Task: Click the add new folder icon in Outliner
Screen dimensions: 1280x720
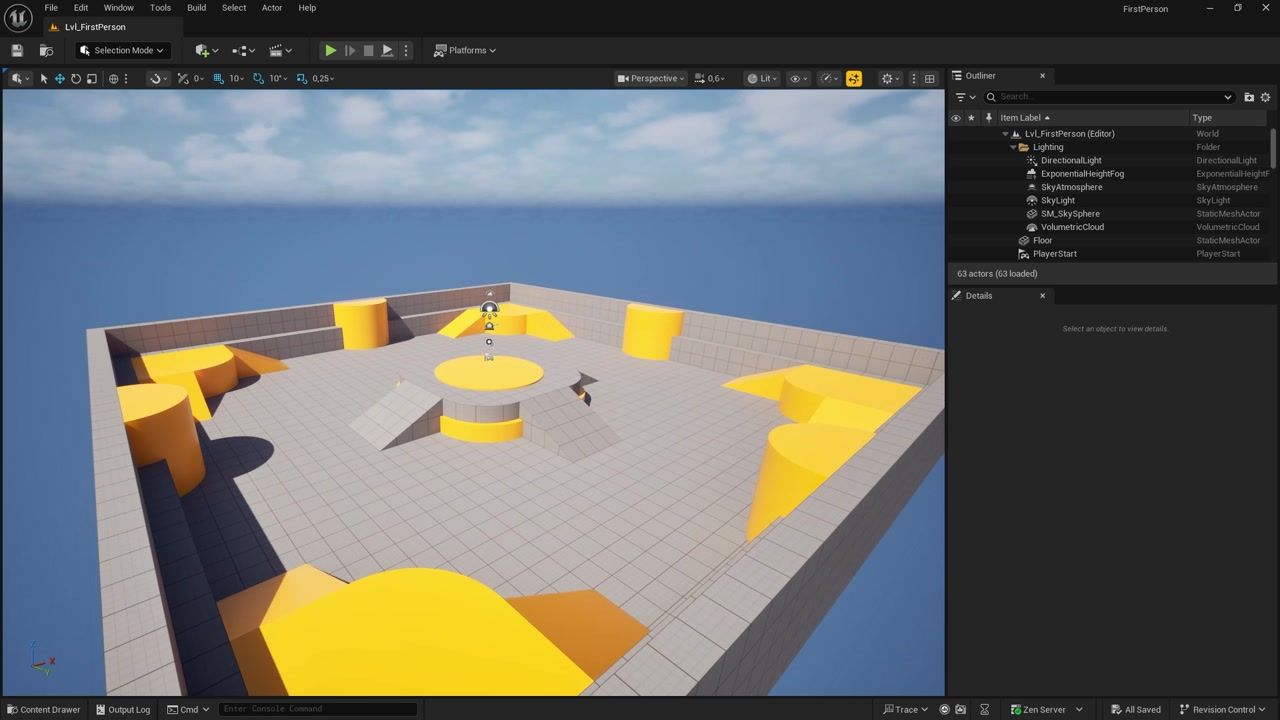Action: pyautogui.click(x=1249, y=97)
